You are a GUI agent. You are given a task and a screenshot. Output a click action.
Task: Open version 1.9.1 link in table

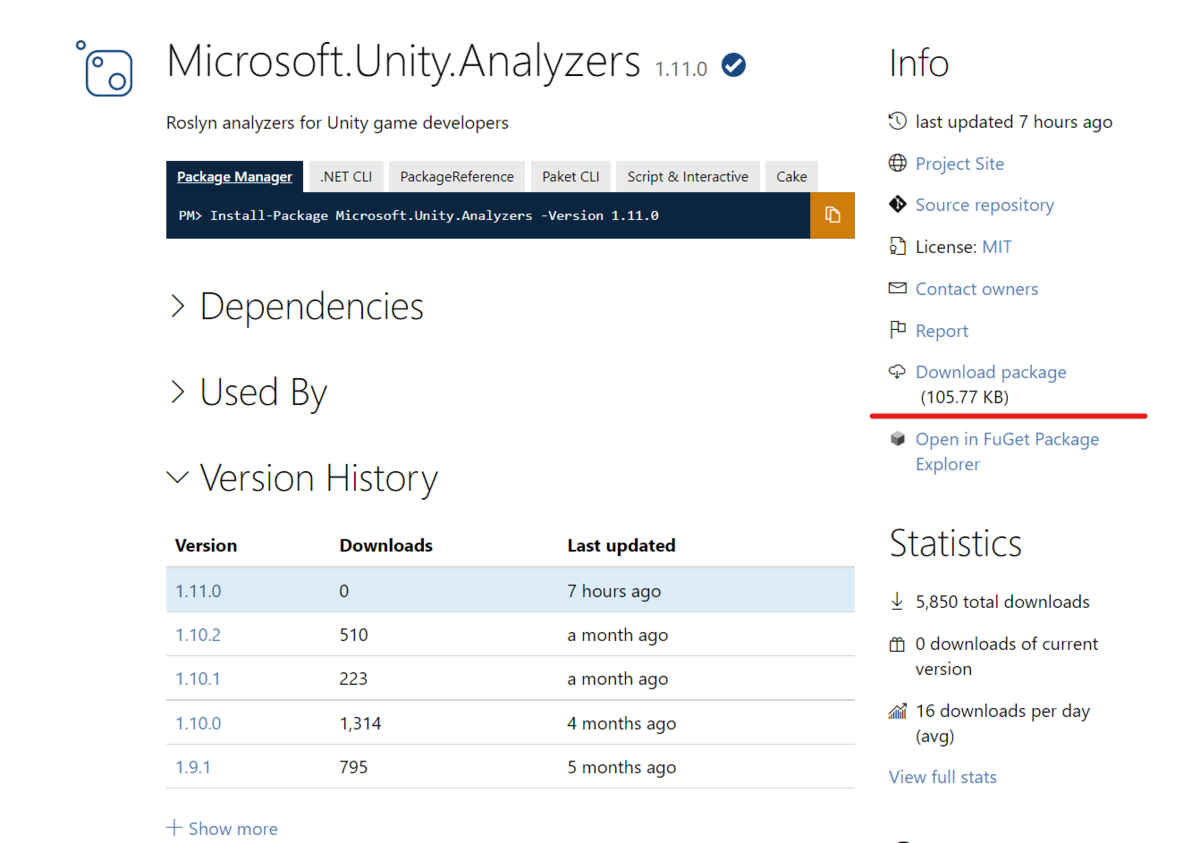point(193,767)
